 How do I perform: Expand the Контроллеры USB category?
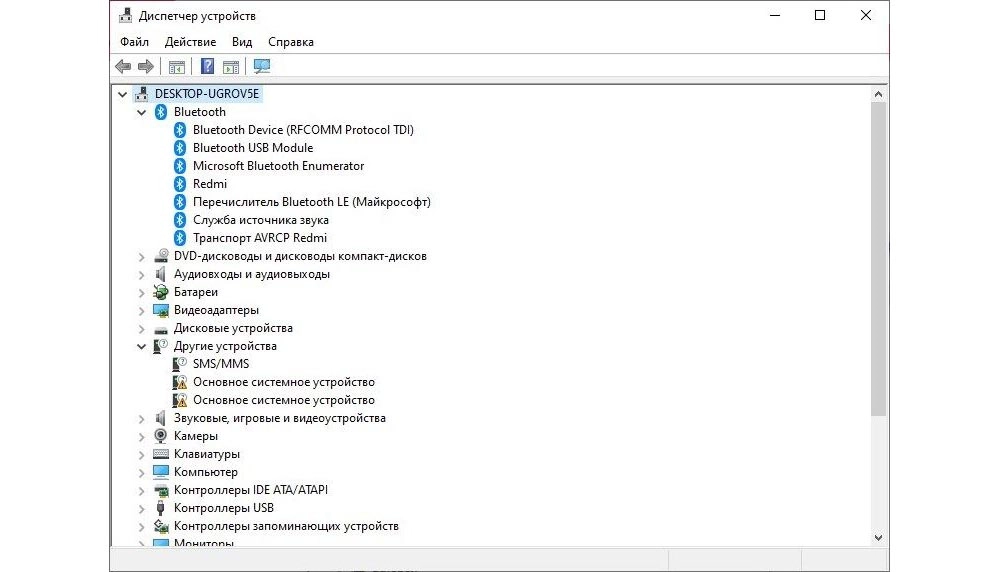[x=142, y=508]
